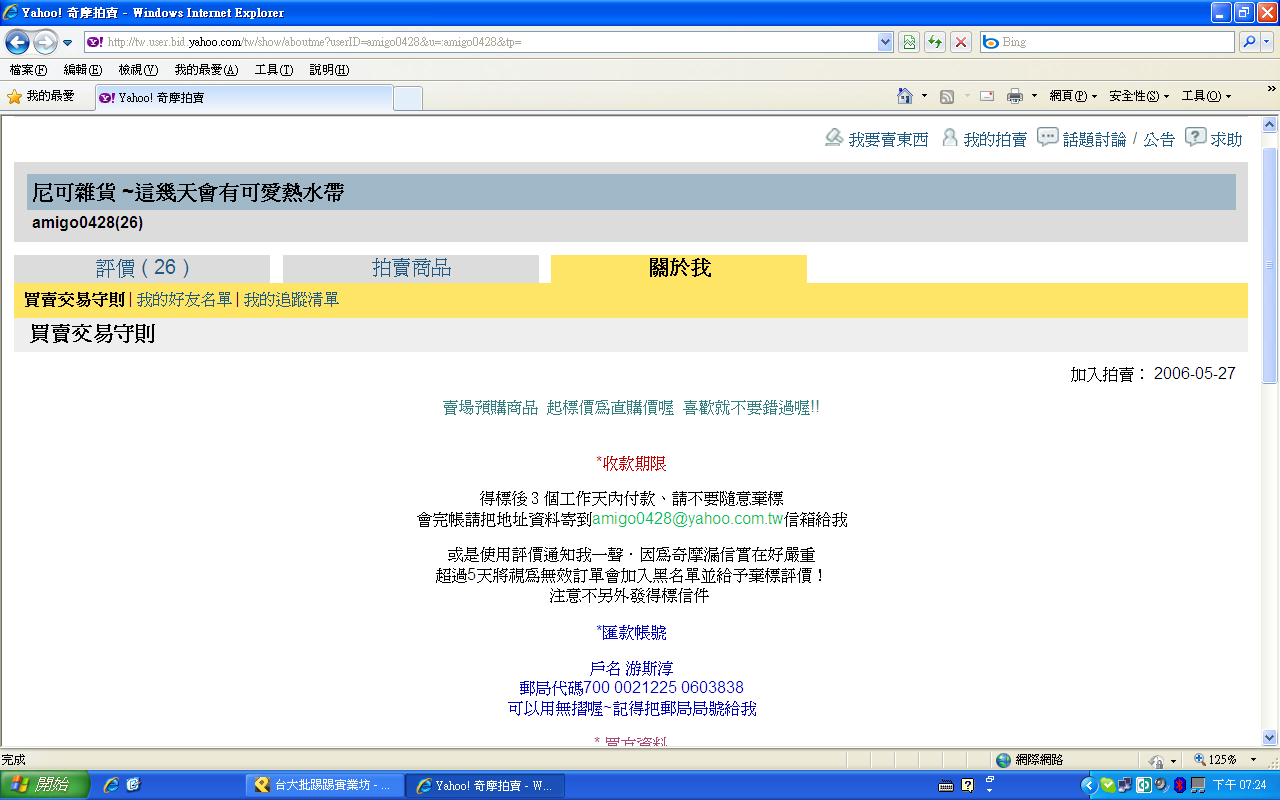
Task: Click the Print icon
Action: [x=1015, y=96]
